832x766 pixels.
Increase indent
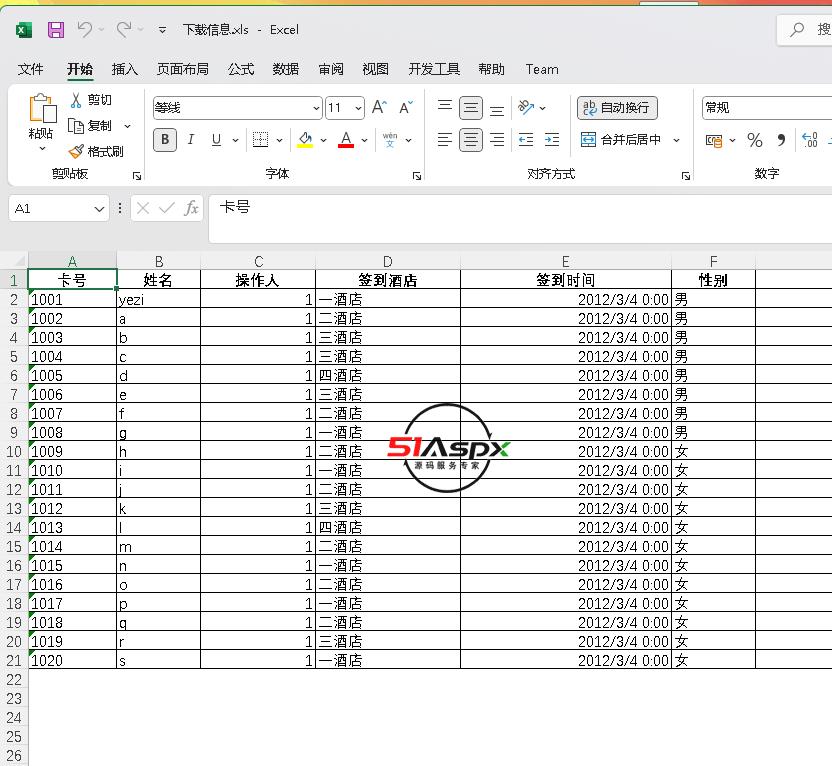point(552,140)
